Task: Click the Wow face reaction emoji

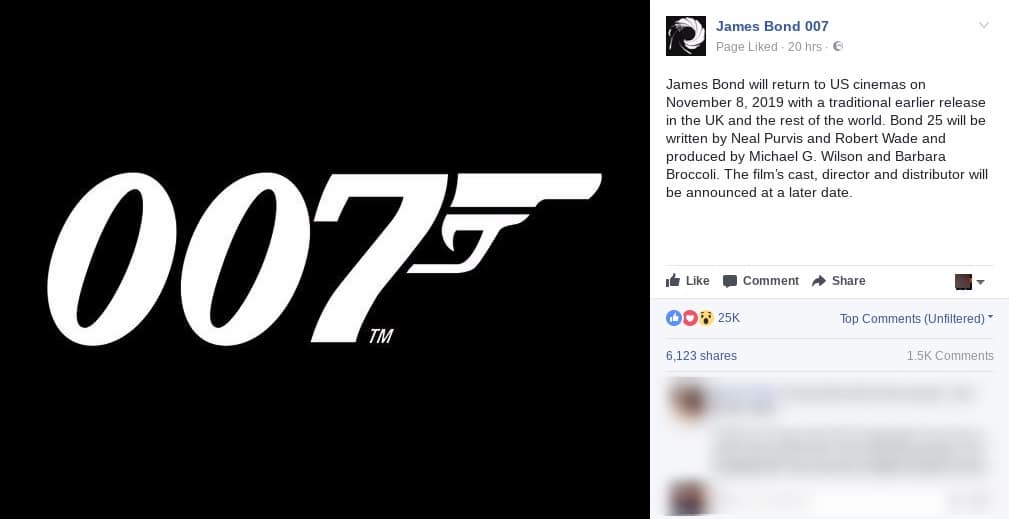Action: 707,318
